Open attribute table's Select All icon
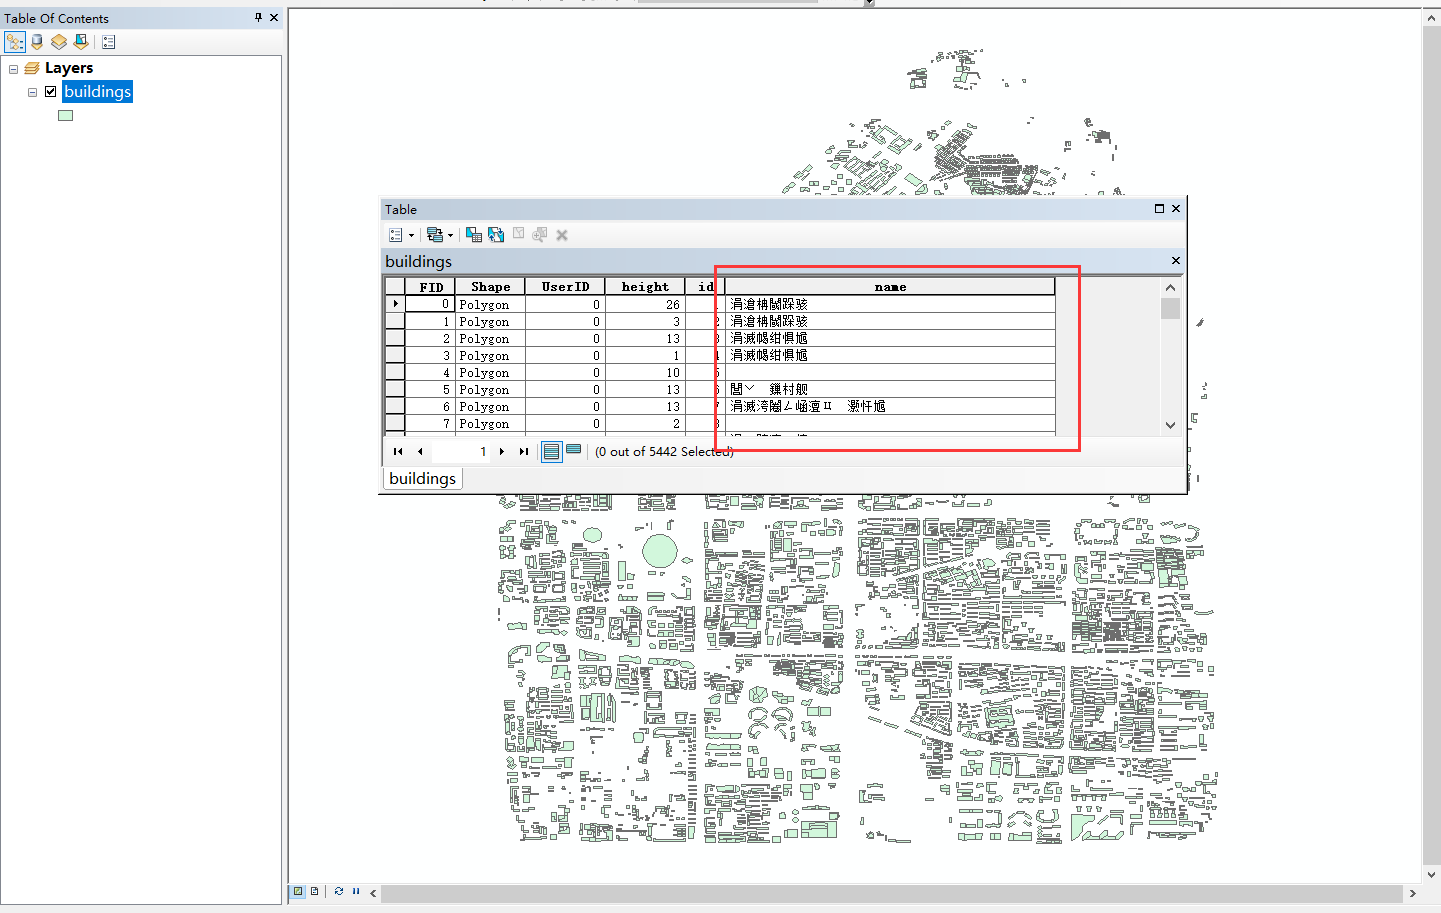 472,234
